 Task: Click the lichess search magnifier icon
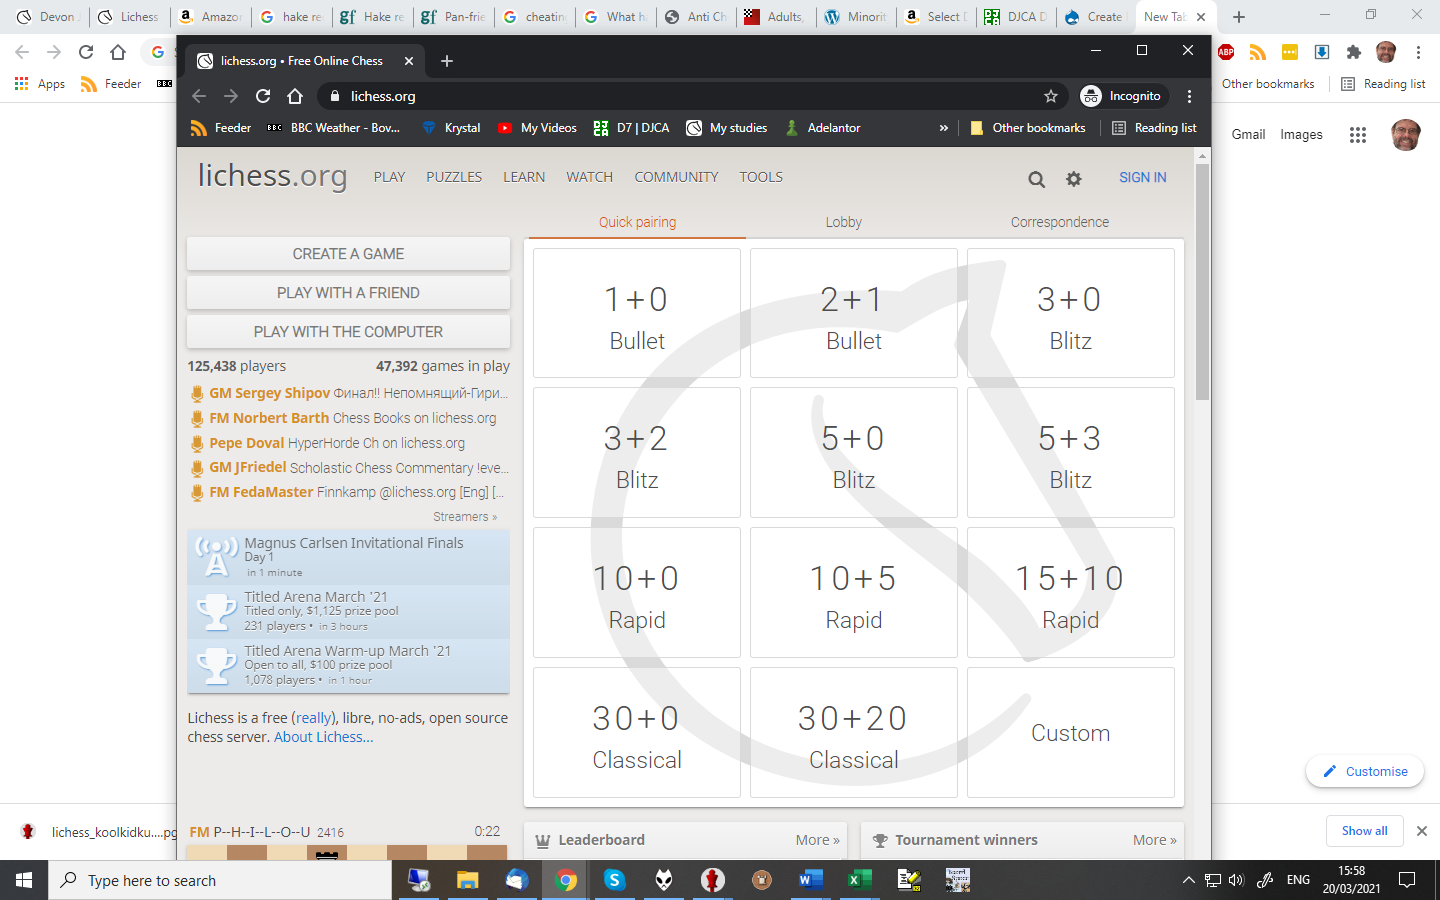[x=1036, y=179]
